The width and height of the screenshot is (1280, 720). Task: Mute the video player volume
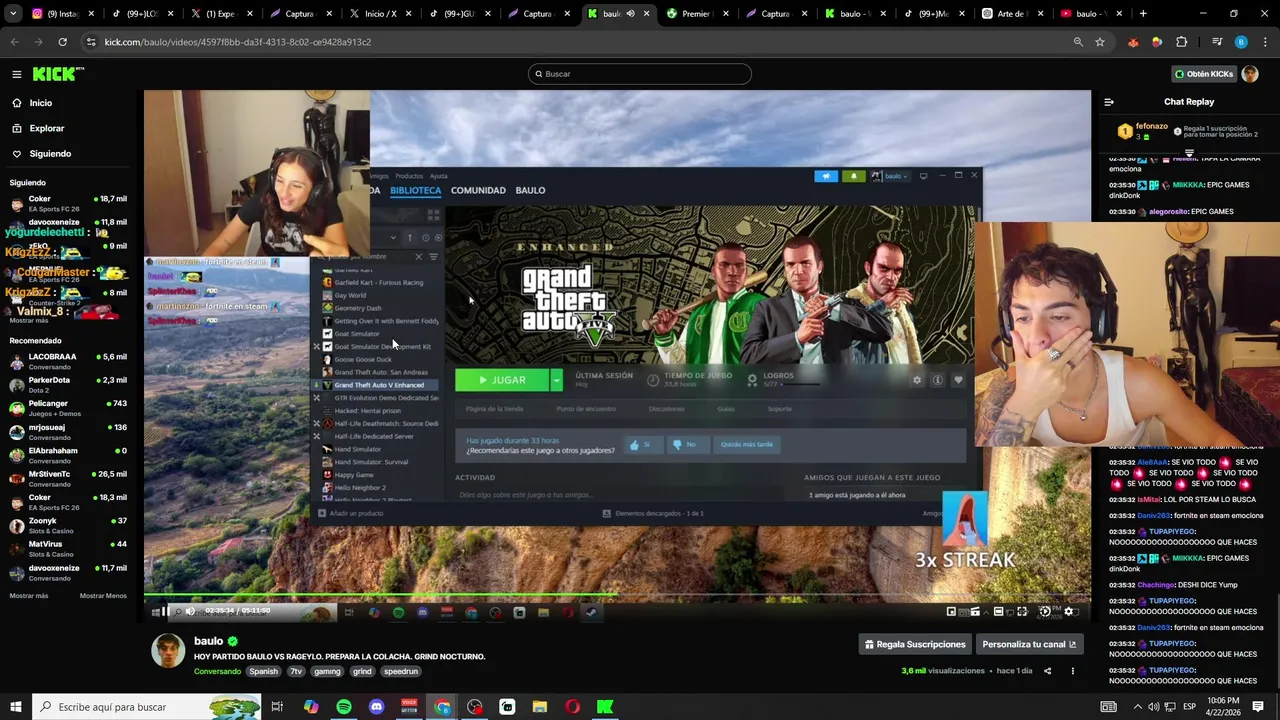[x=190, y=611]
